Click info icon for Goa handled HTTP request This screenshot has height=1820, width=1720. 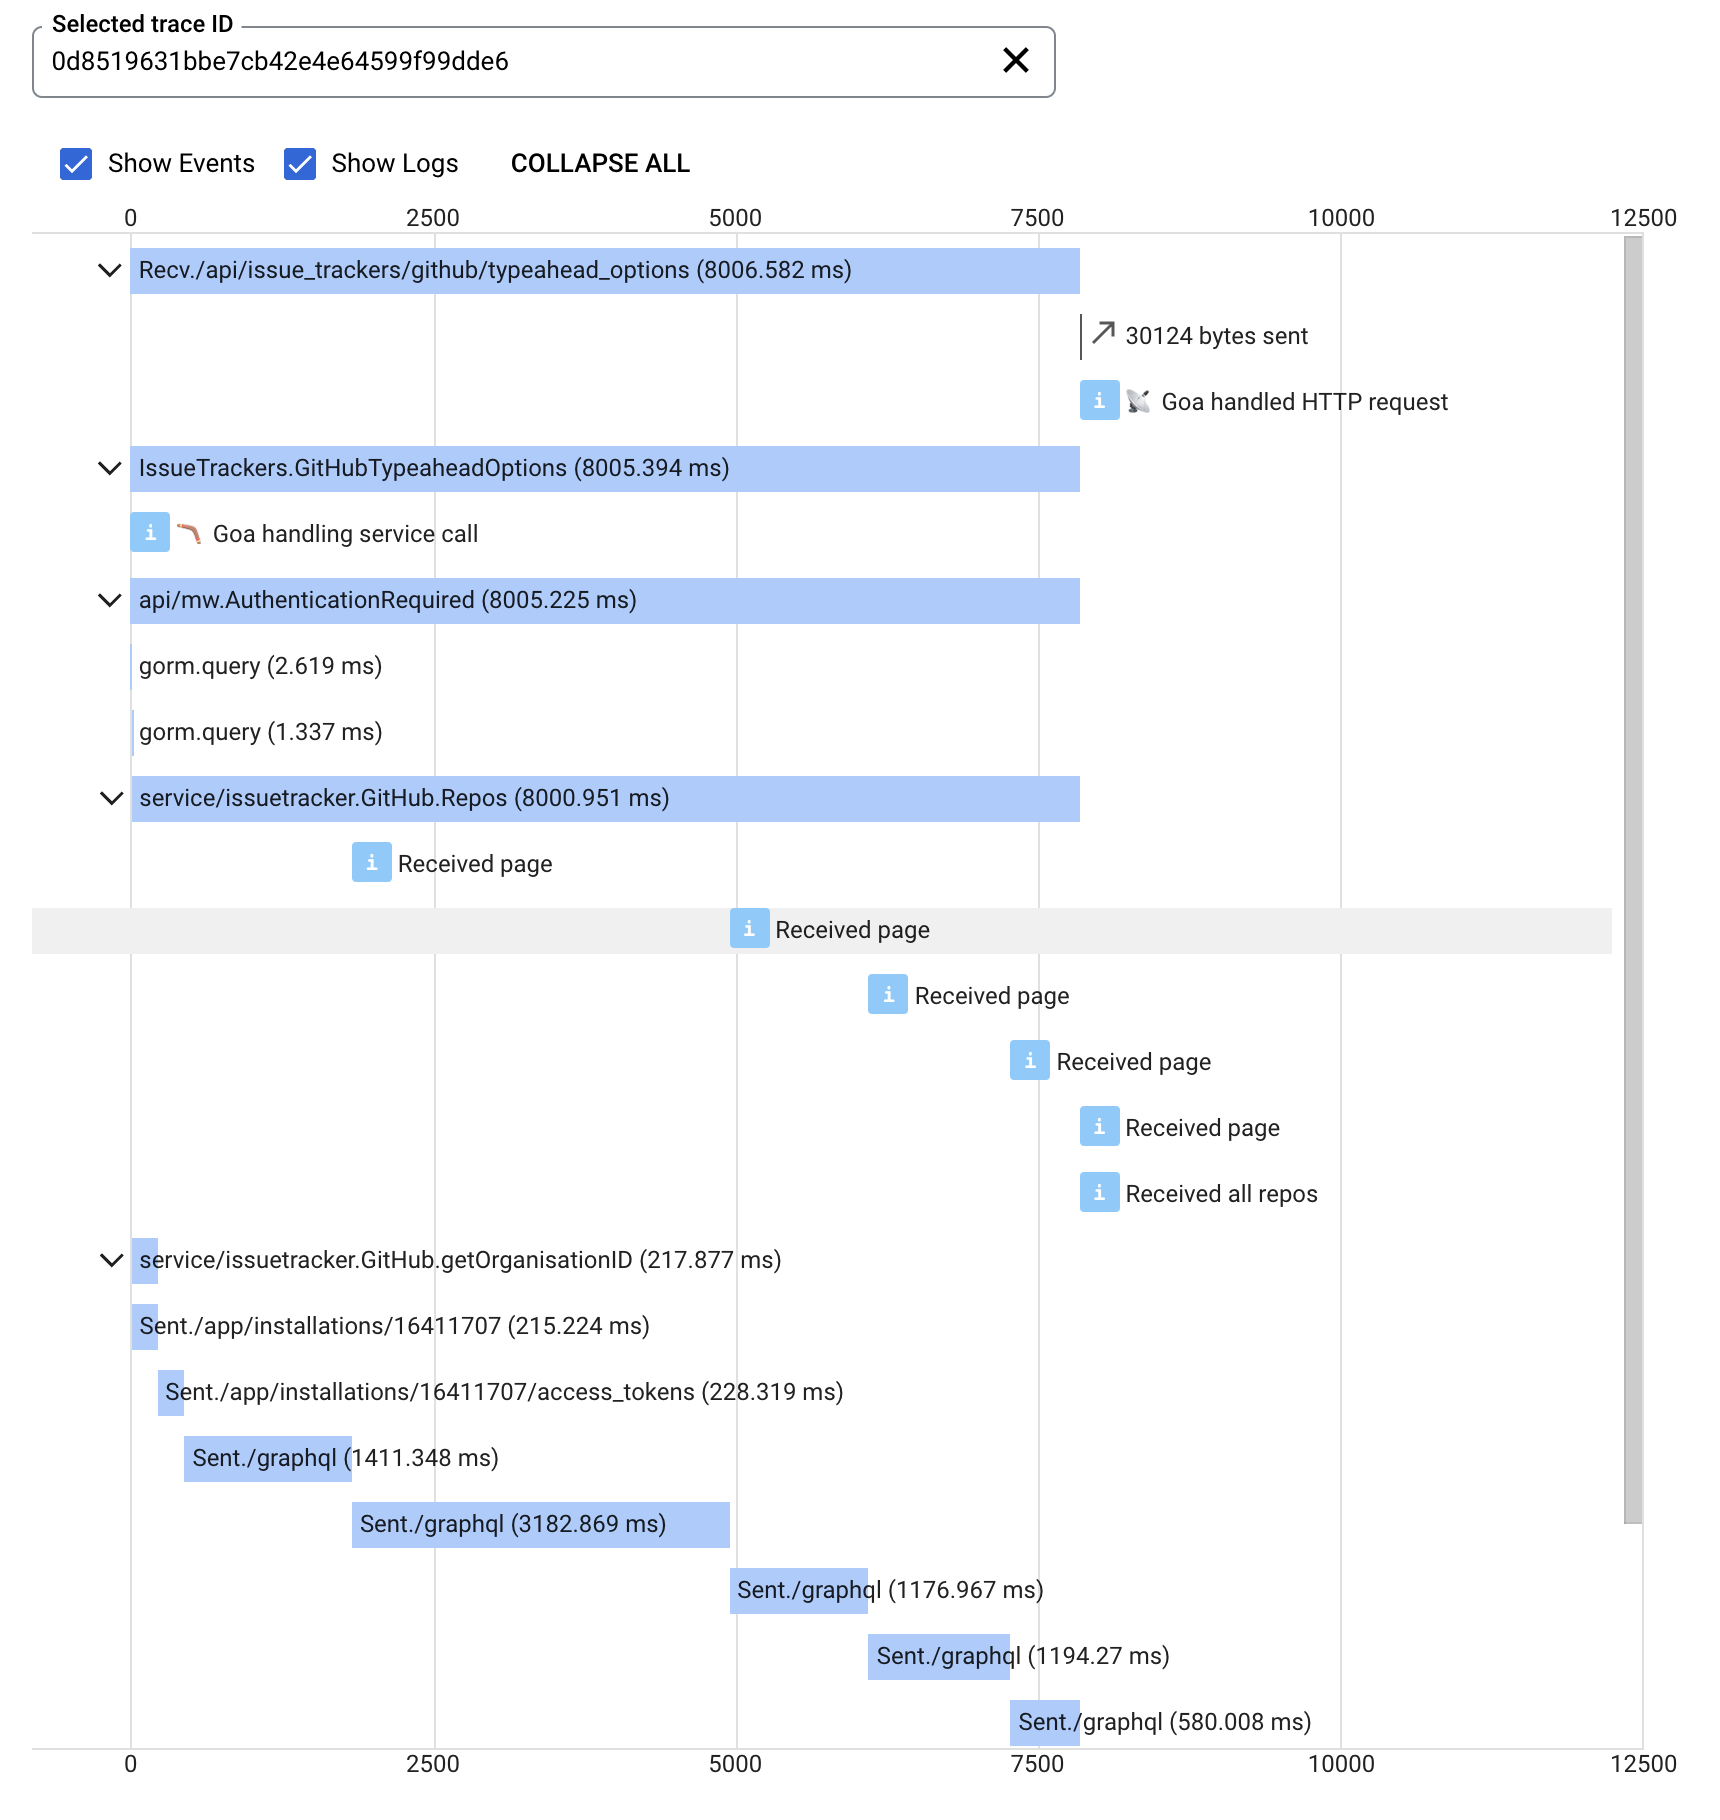tap(1099, 401)
